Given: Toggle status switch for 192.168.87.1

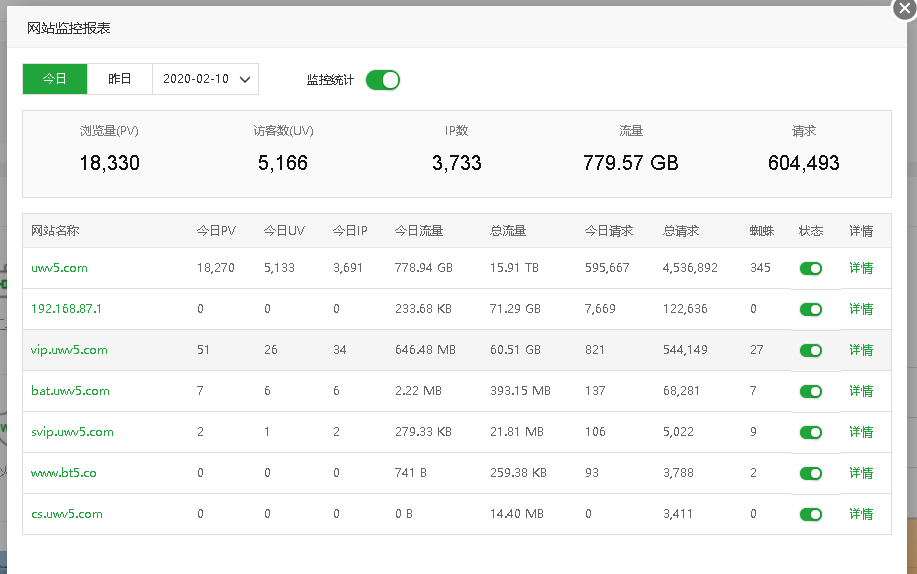Looking at the screenshot, I should point(810,310).
